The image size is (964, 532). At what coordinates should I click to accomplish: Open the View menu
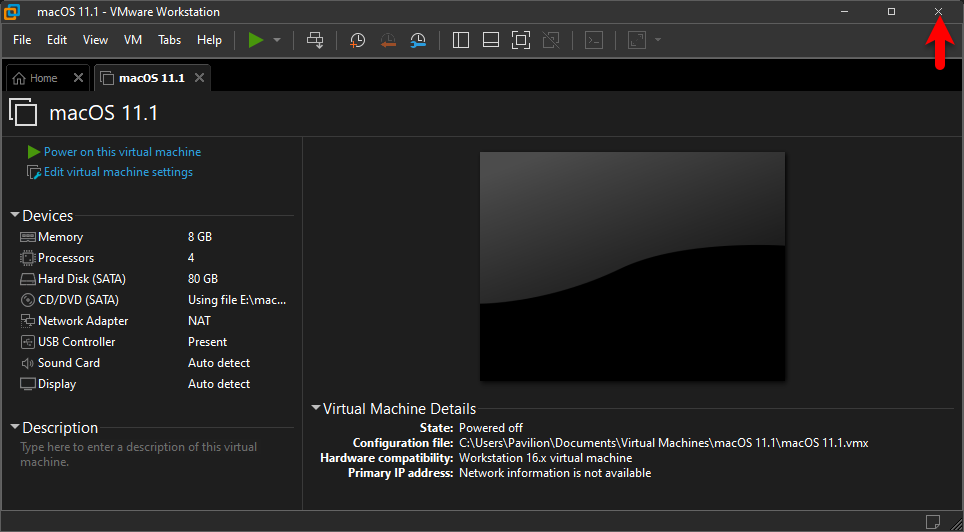[x=95, y=40]
